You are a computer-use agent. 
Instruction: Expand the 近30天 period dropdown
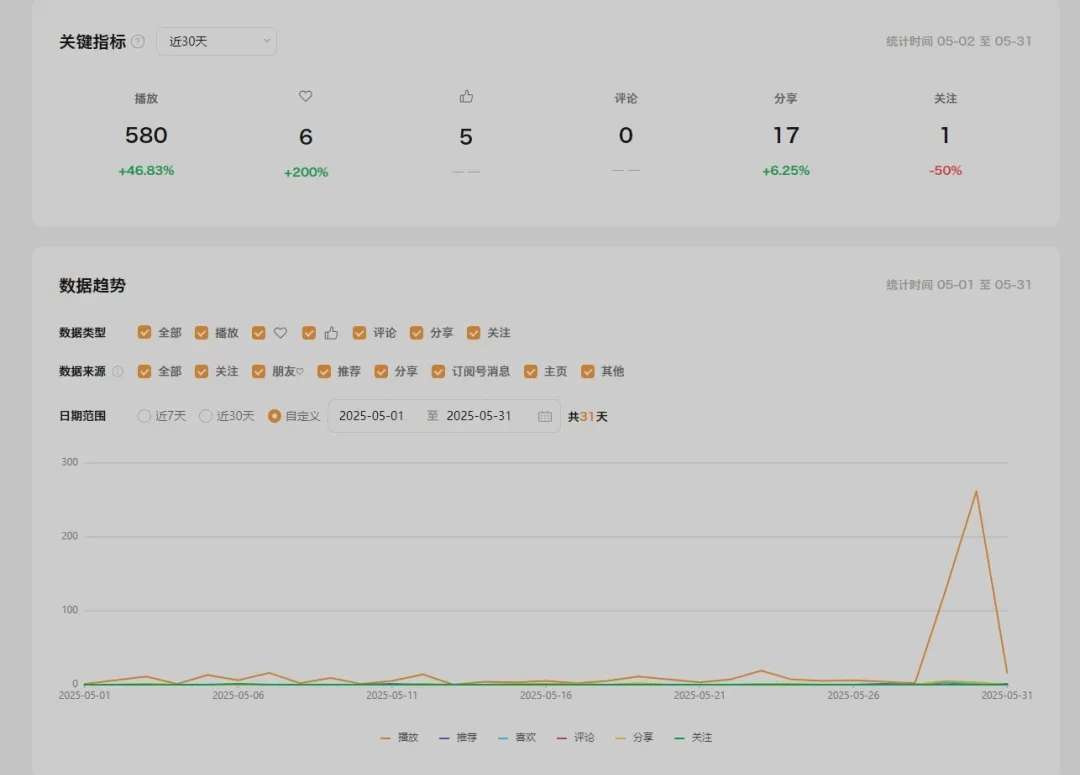[x=217, y=41]
